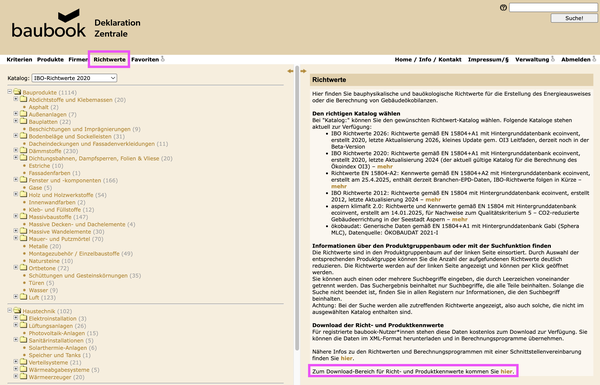Image resolution: width=600 pixels, height=385 pixels.
Task: Click the Suche! button
Action: tap(574, 18)
